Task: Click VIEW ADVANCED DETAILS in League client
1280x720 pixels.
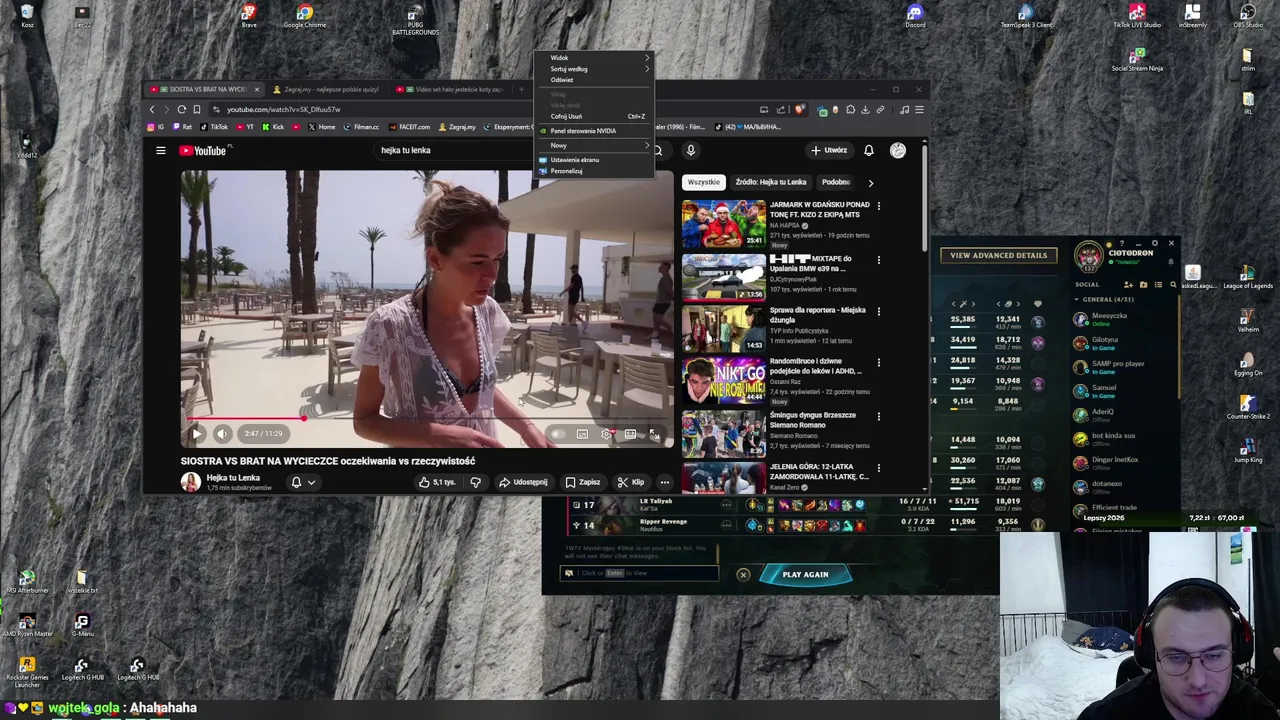Action: coord(998,255)
